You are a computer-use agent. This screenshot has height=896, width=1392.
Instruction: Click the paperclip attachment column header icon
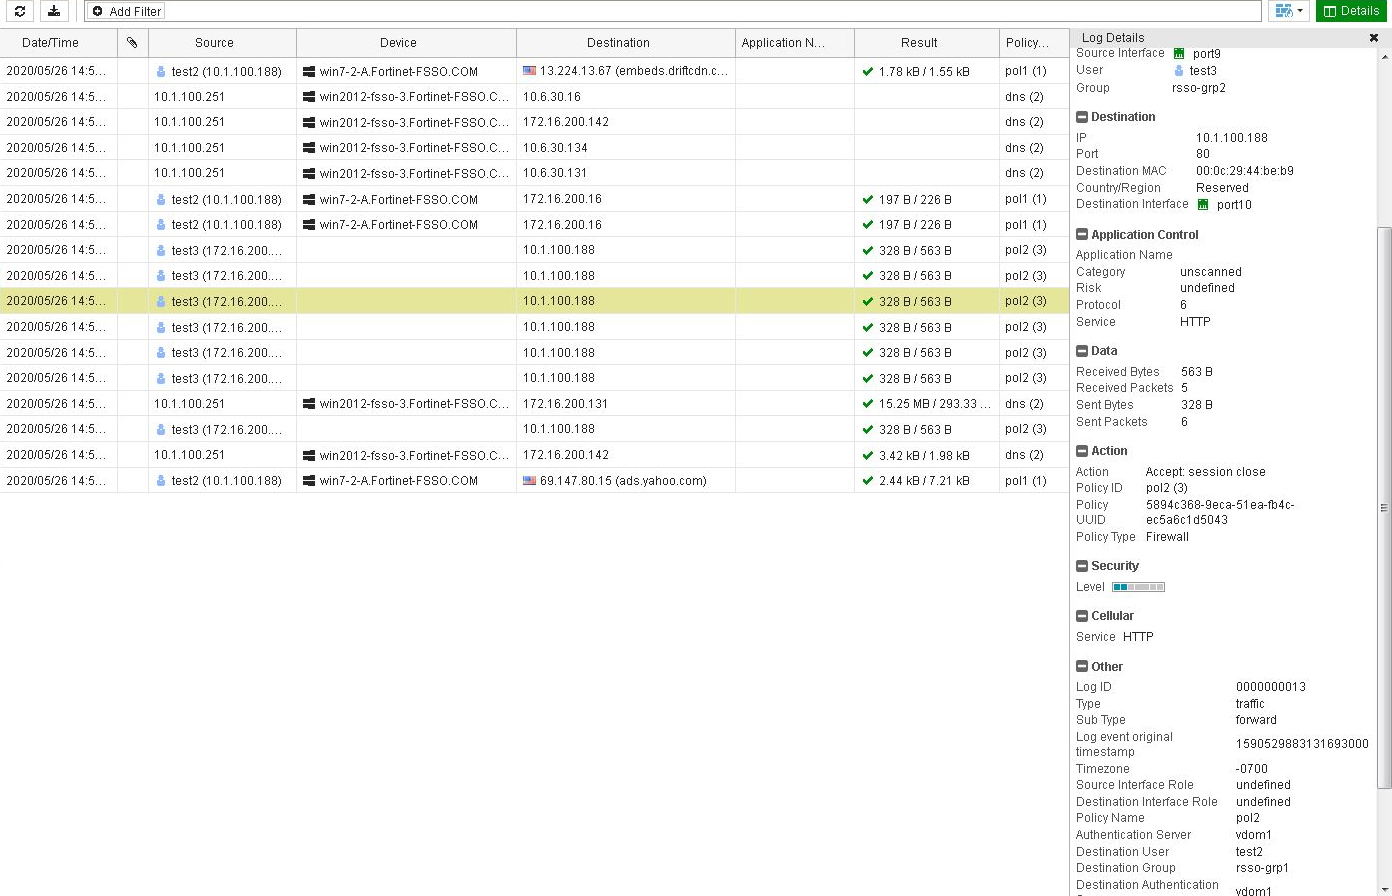133,42
